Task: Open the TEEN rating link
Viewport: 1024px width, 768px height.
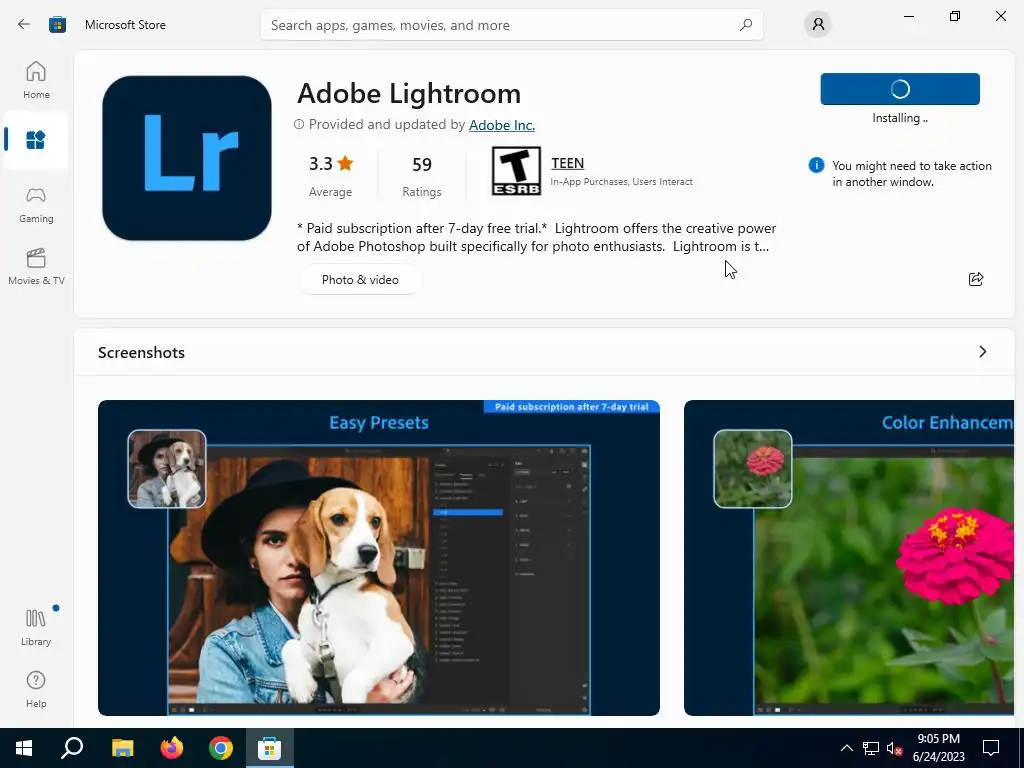Action: [x=568, y=163]
